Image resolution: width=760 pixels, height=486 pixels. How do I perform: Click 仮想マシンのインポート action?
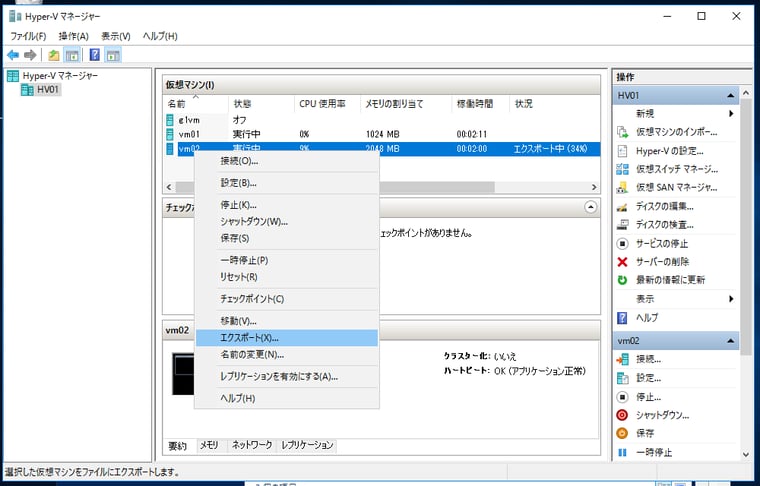[676, 132]
